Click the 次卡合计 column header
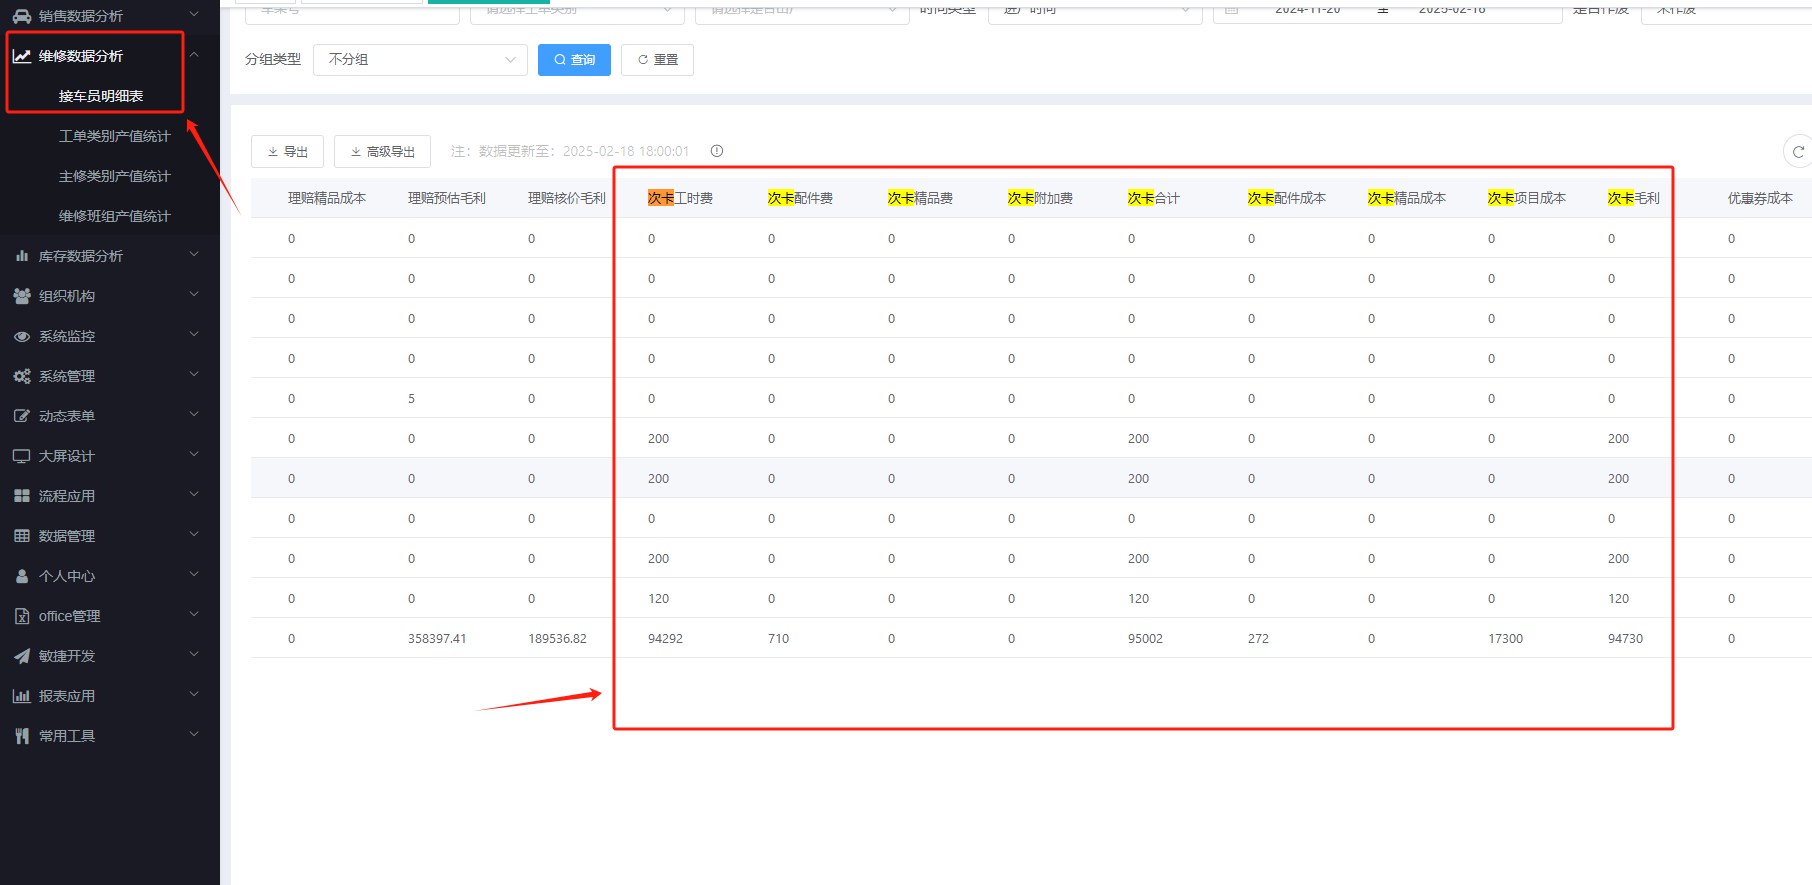Image resolution: width=1812 pixels, height=885 pixels. click(x=1153, y=198)
